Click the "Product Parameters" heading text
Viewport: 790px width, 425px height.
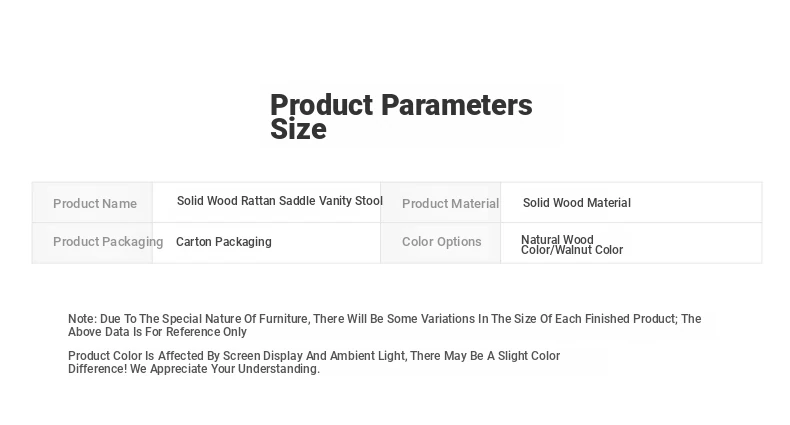click(401, 105)
